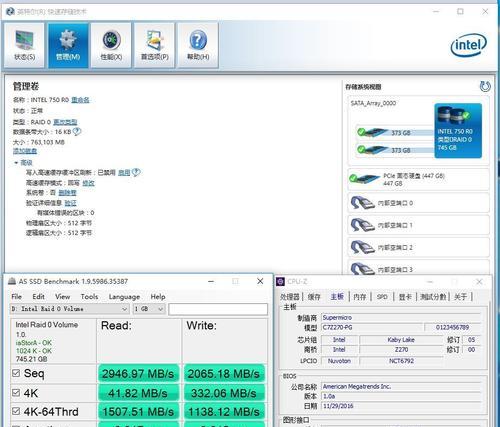Click the 重命名 rename link
500x427 pixels.
[x=80, y=100]
